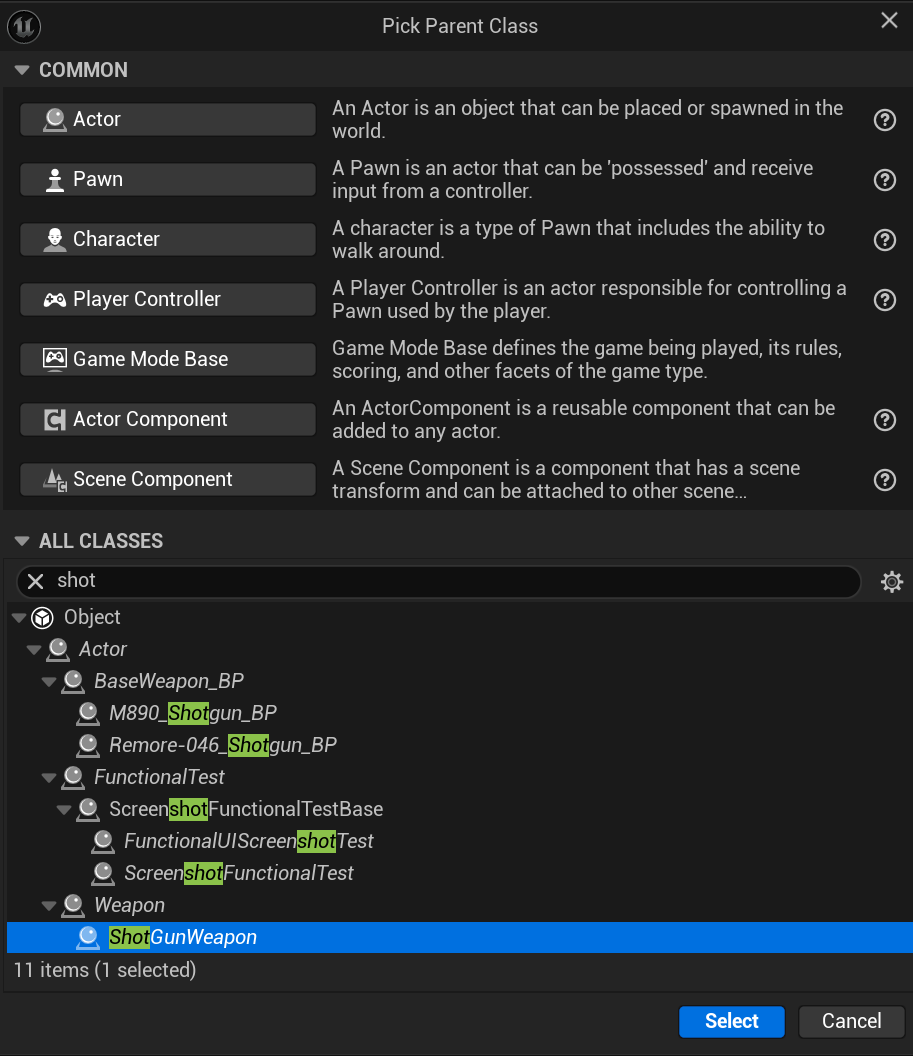Choose the Game Mode Base class button
Screen dimensions: 913x1056
(167, 359)
